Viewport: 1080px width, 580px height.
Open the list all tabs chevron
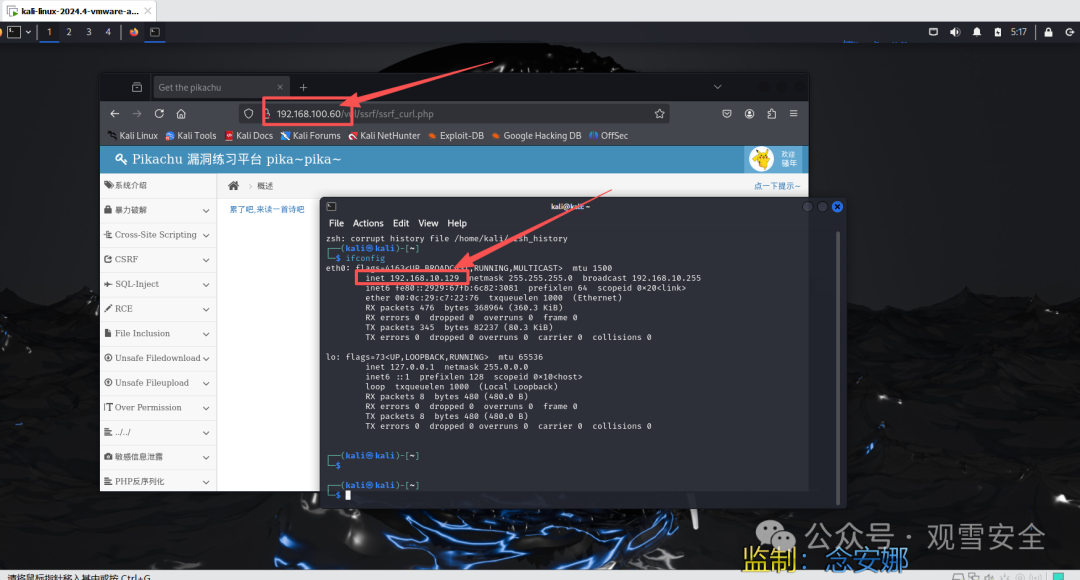718,87
